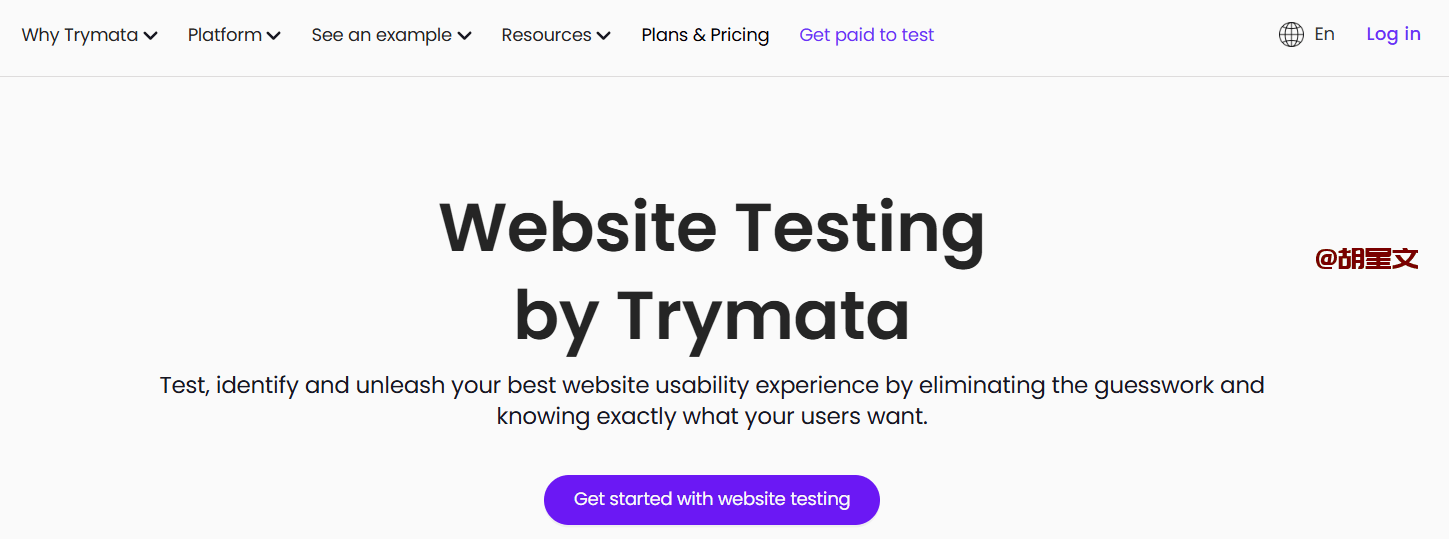Click the subtitle line starting Test, identify
This screenshot has height=539, width=1449.
point(711,385)
